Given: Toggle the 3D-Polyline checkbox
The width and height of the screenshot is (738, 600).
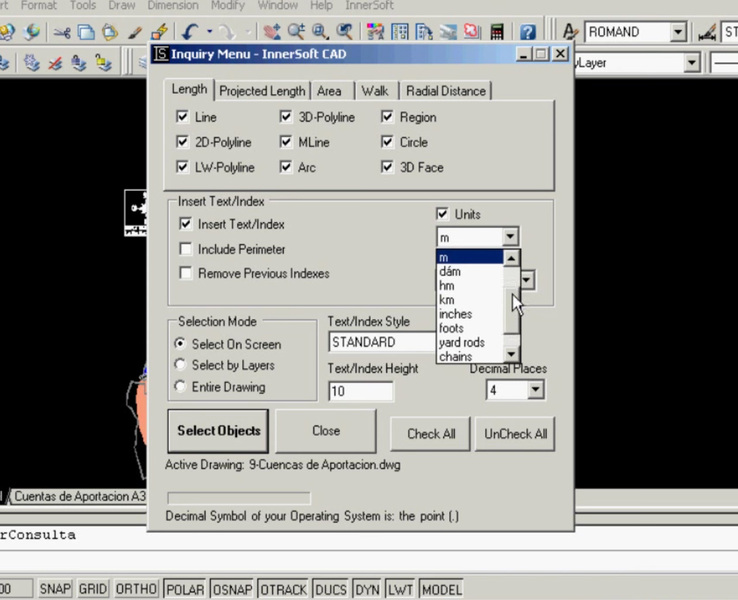Looking at the screenshot, I should 286,117.
